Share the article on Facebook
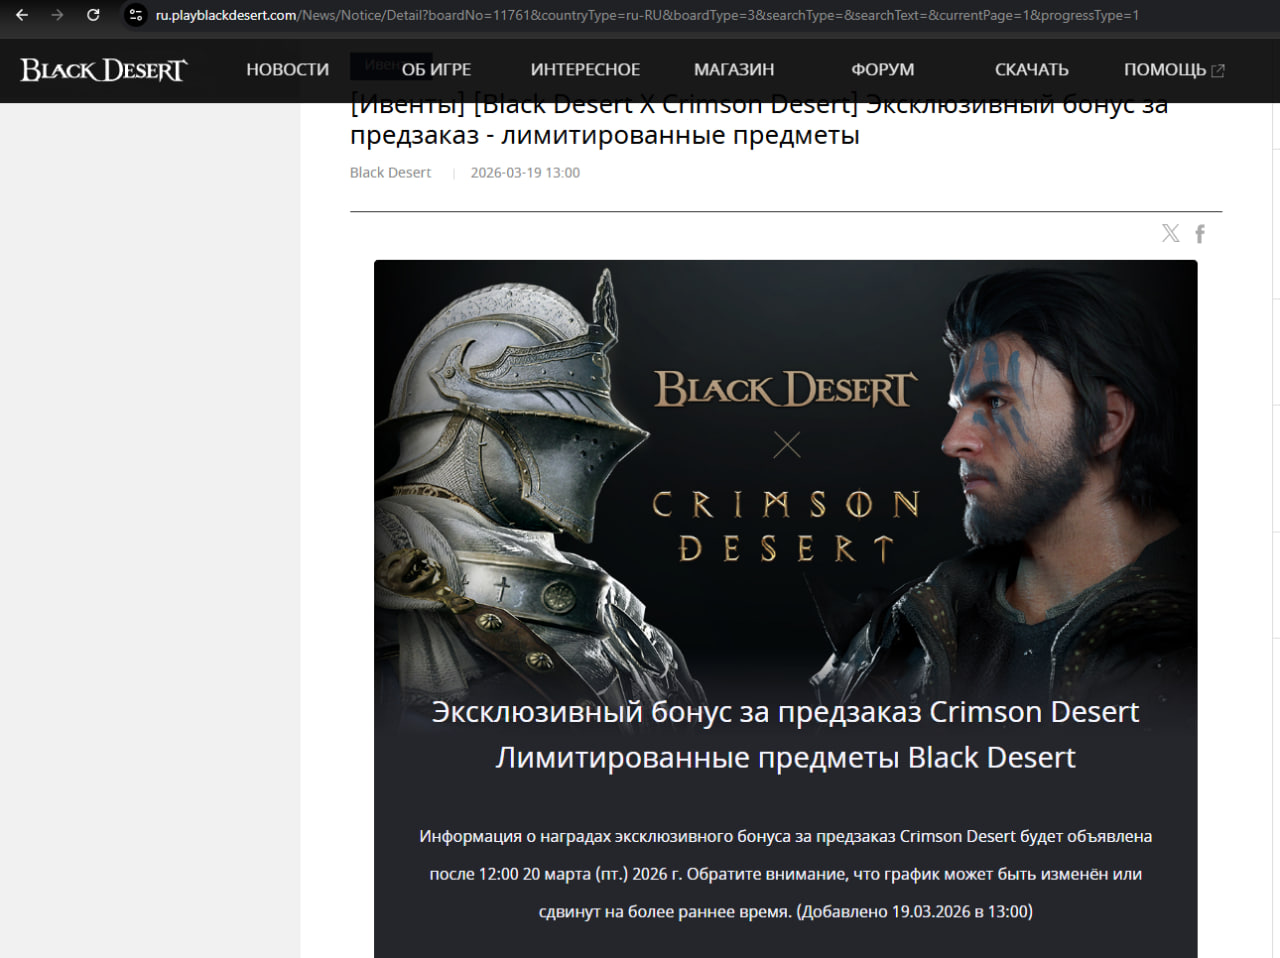The height and width of the screenshot is (958, 1280). (x=1200, y=234)
